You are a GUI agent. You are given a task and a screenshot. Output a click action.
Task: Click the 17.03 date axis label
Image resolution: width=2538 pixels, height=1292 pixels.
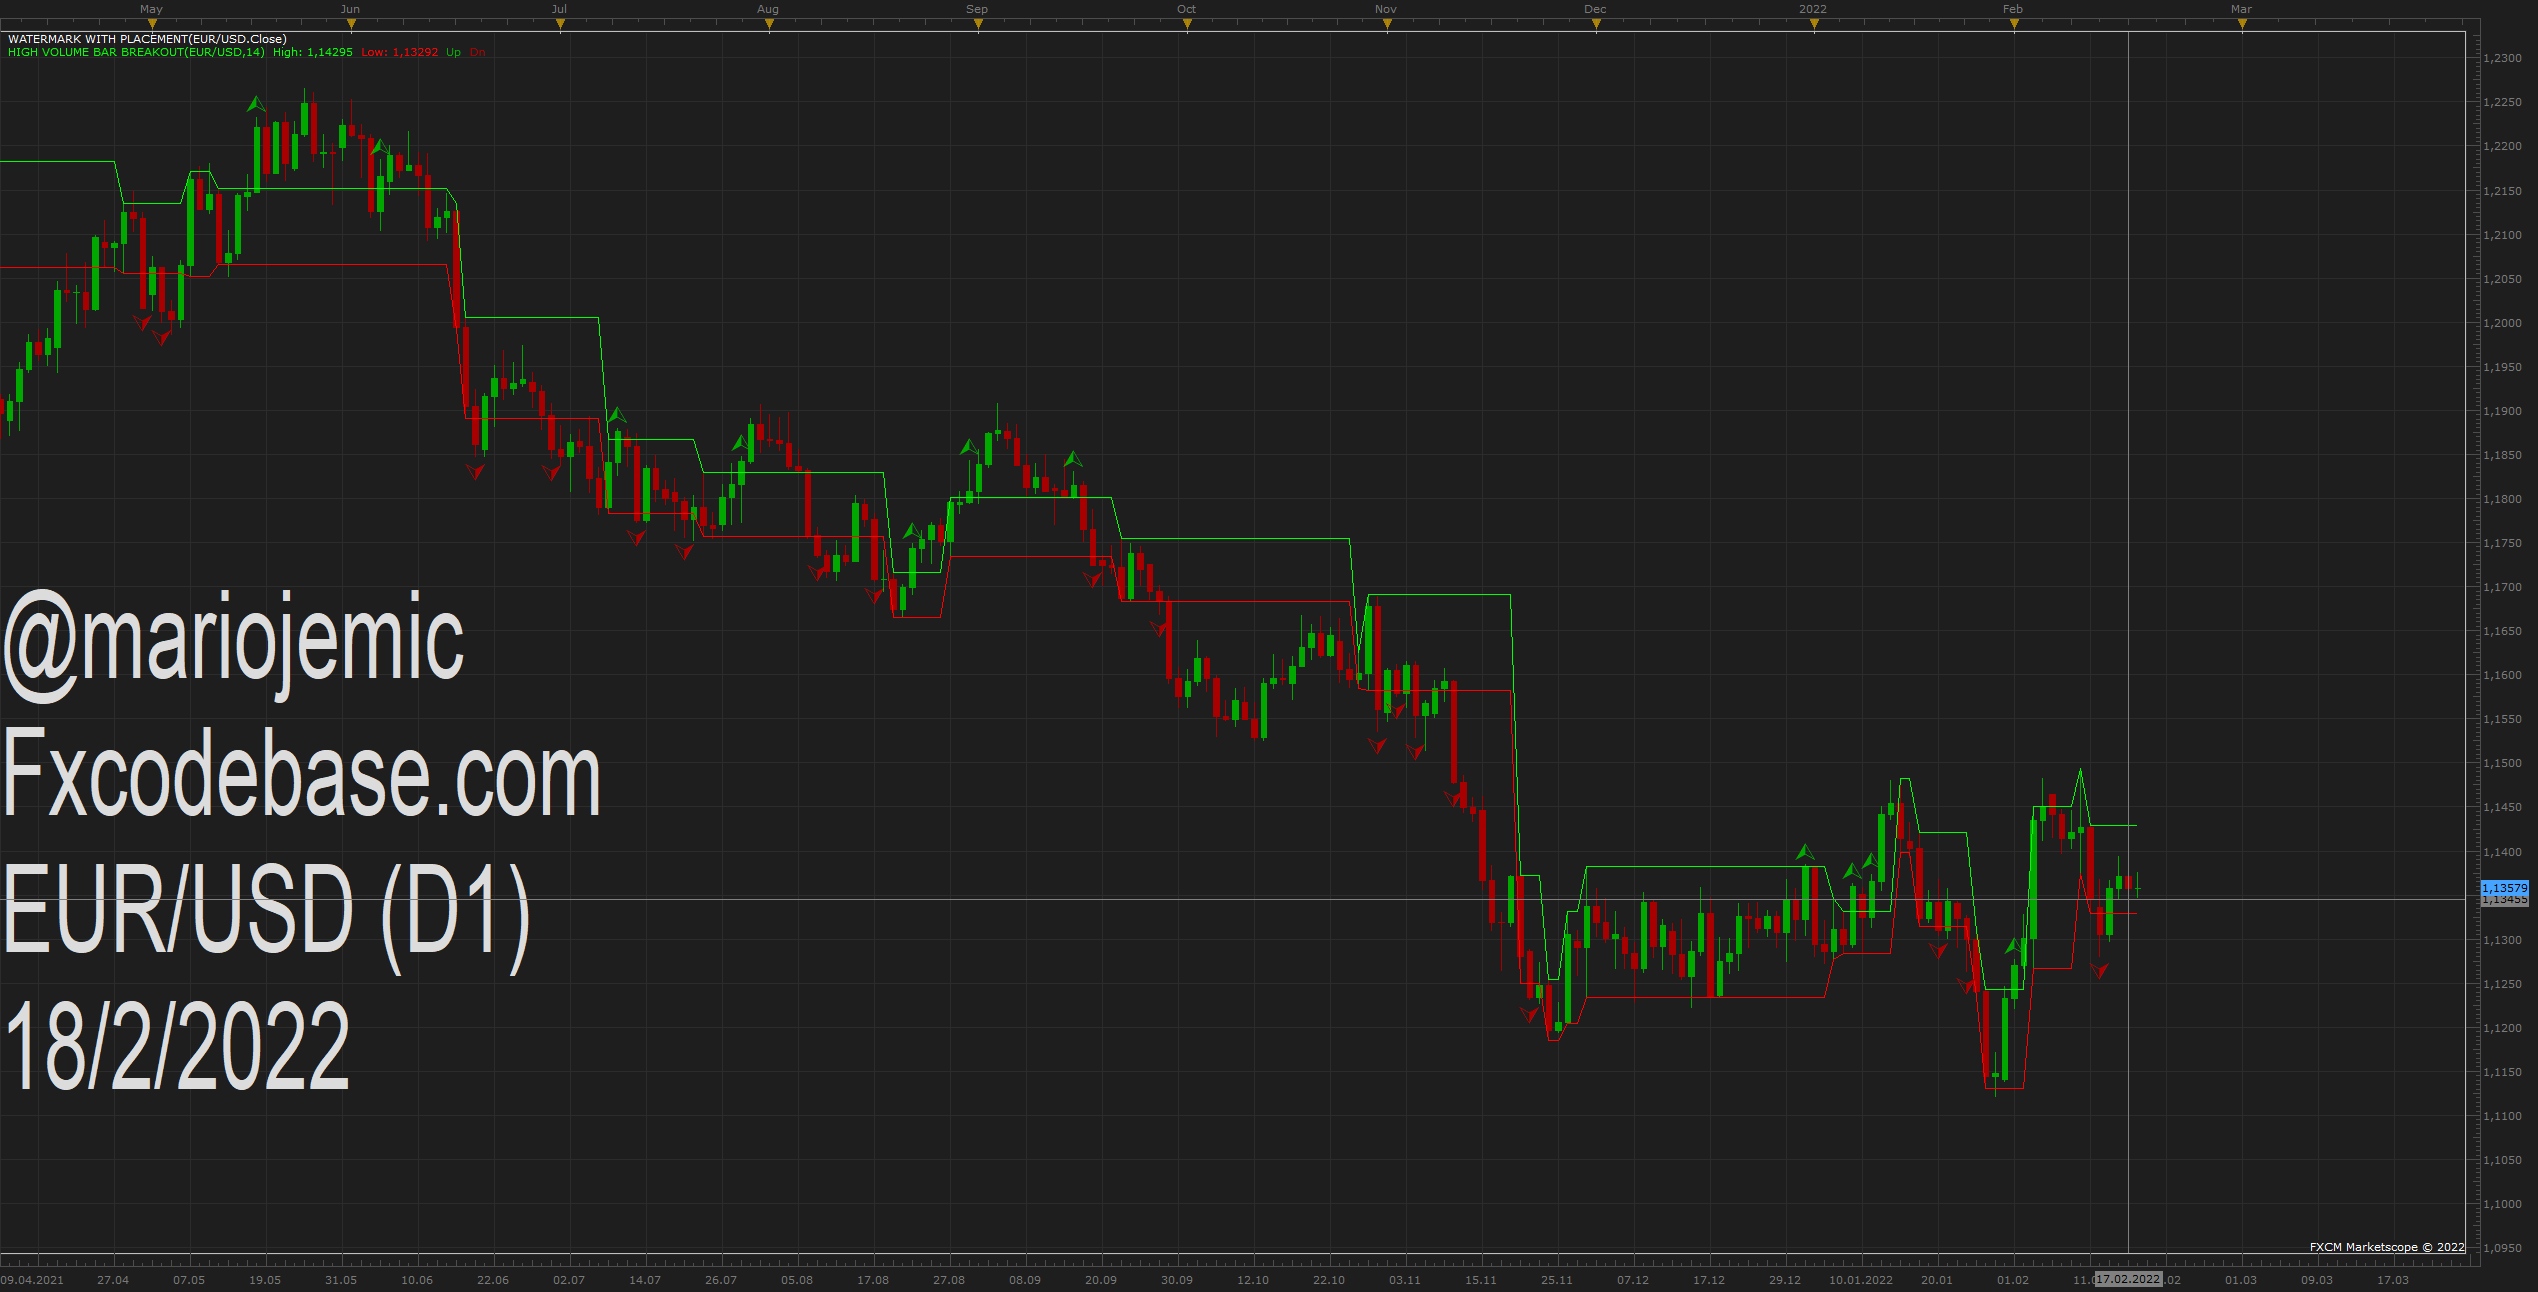[2393, 1280]
